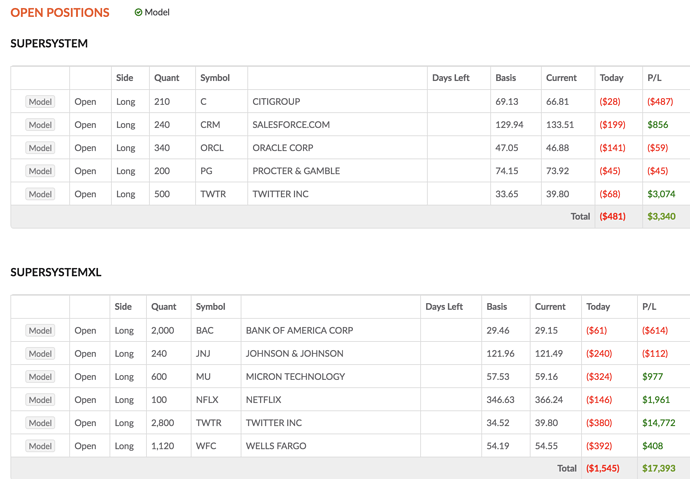Image resolution: width=690 pixels, height=479 pixels.
Task: Click the JOHNSON & JOHNSON name
Action: click(294, 354)
